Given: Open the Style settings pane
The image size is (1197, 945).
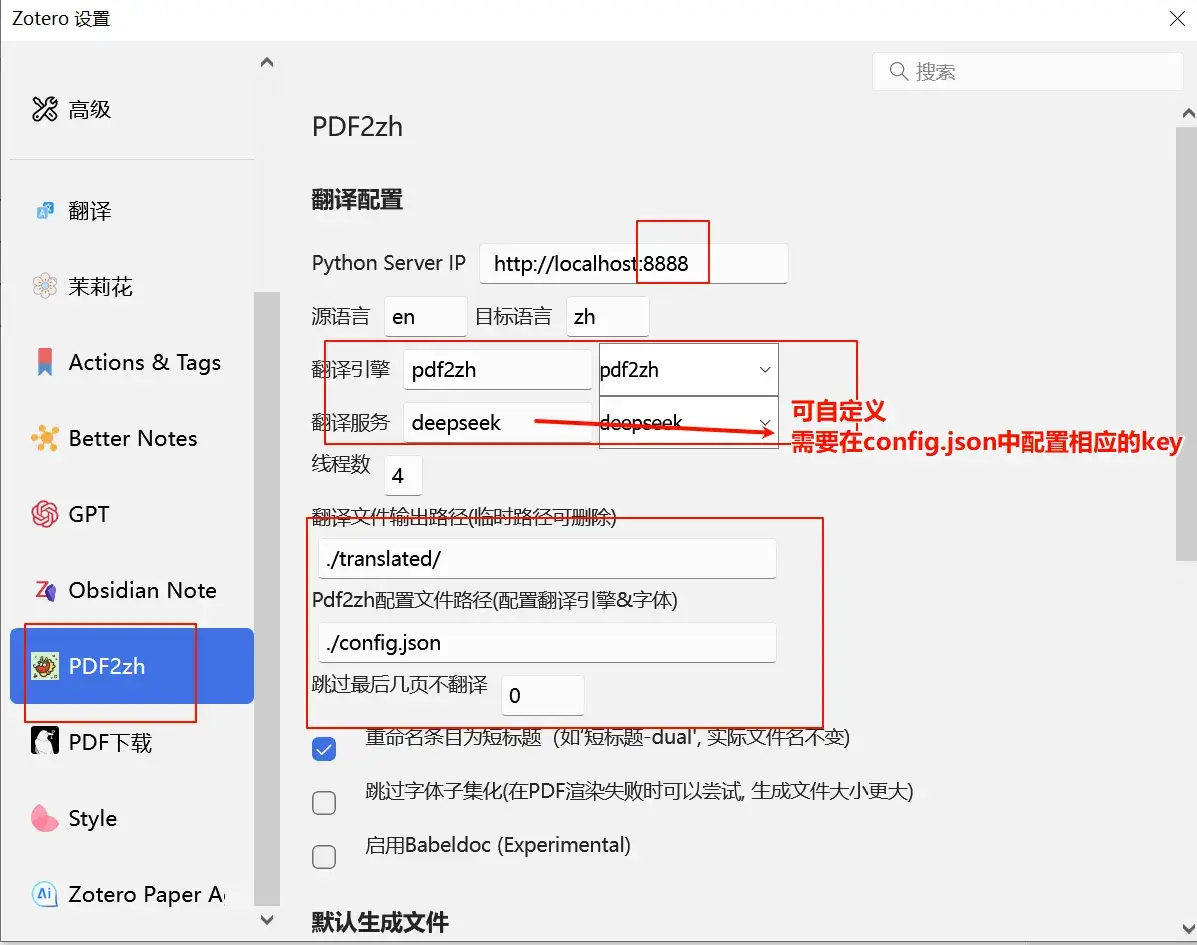Looking at the screenshot, I should click(92, 818).
